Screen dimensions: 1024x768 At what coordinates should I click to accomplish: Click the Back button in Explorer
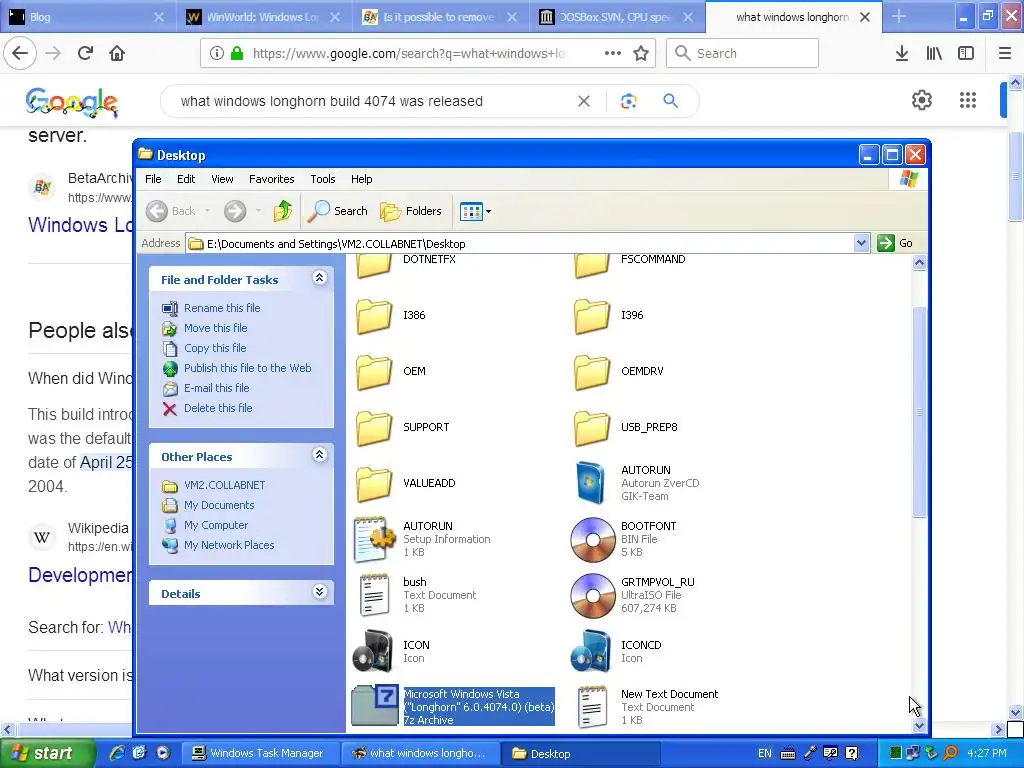coord(171,211)
